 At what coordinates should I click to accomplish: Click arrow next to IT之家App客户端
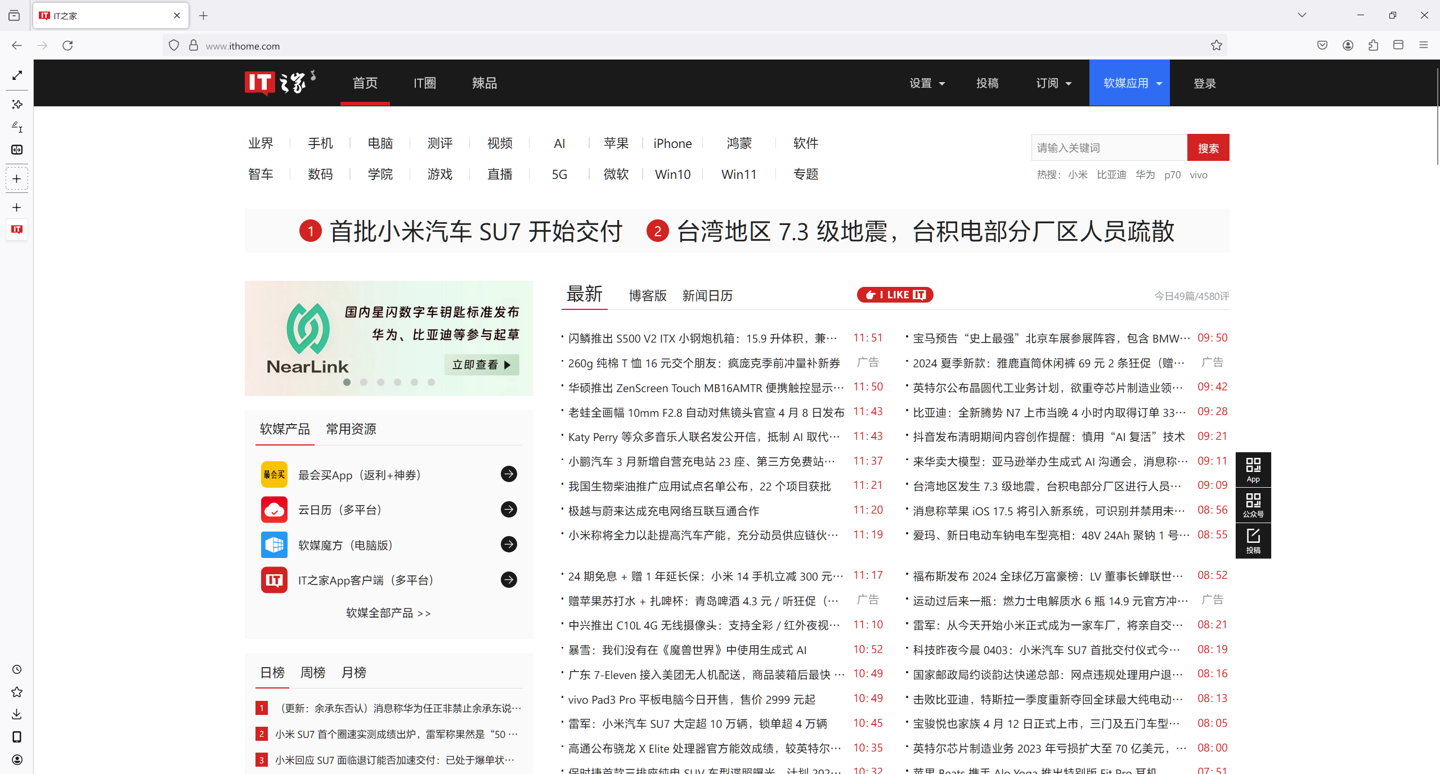click(x=509, y=580)
